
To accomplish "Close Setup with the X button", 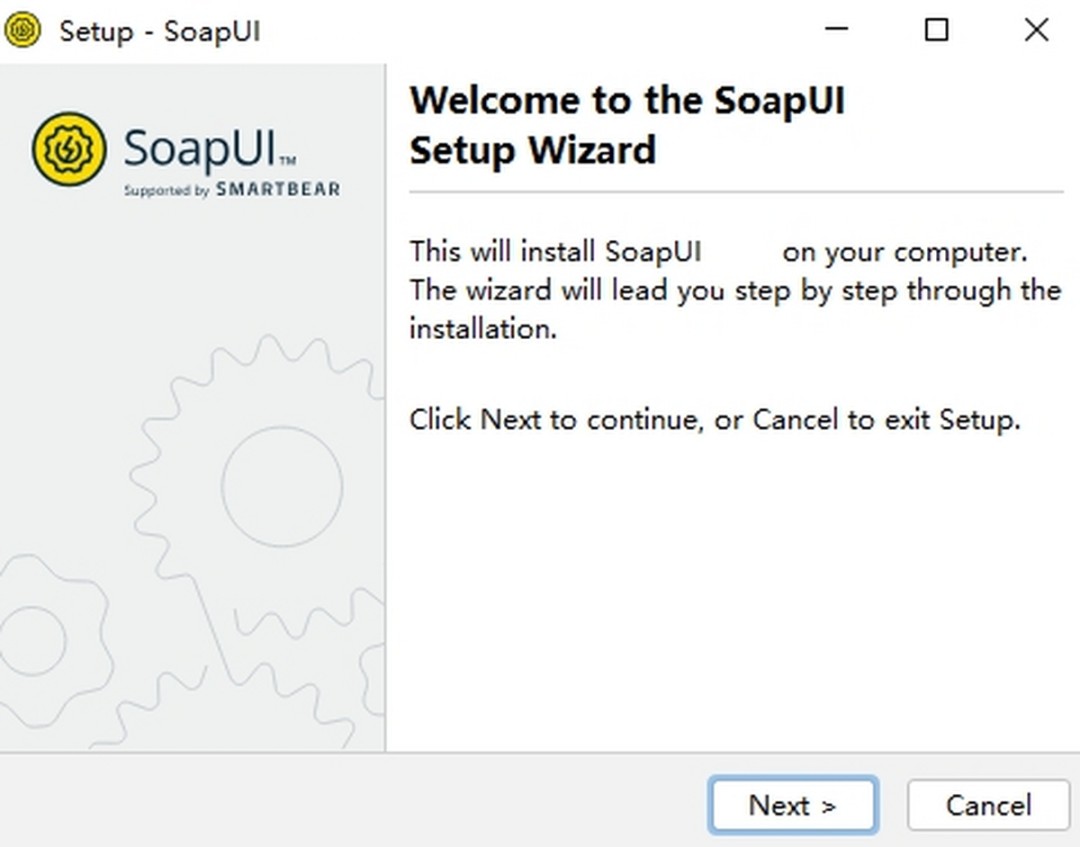I will [x=1035, y=30].
